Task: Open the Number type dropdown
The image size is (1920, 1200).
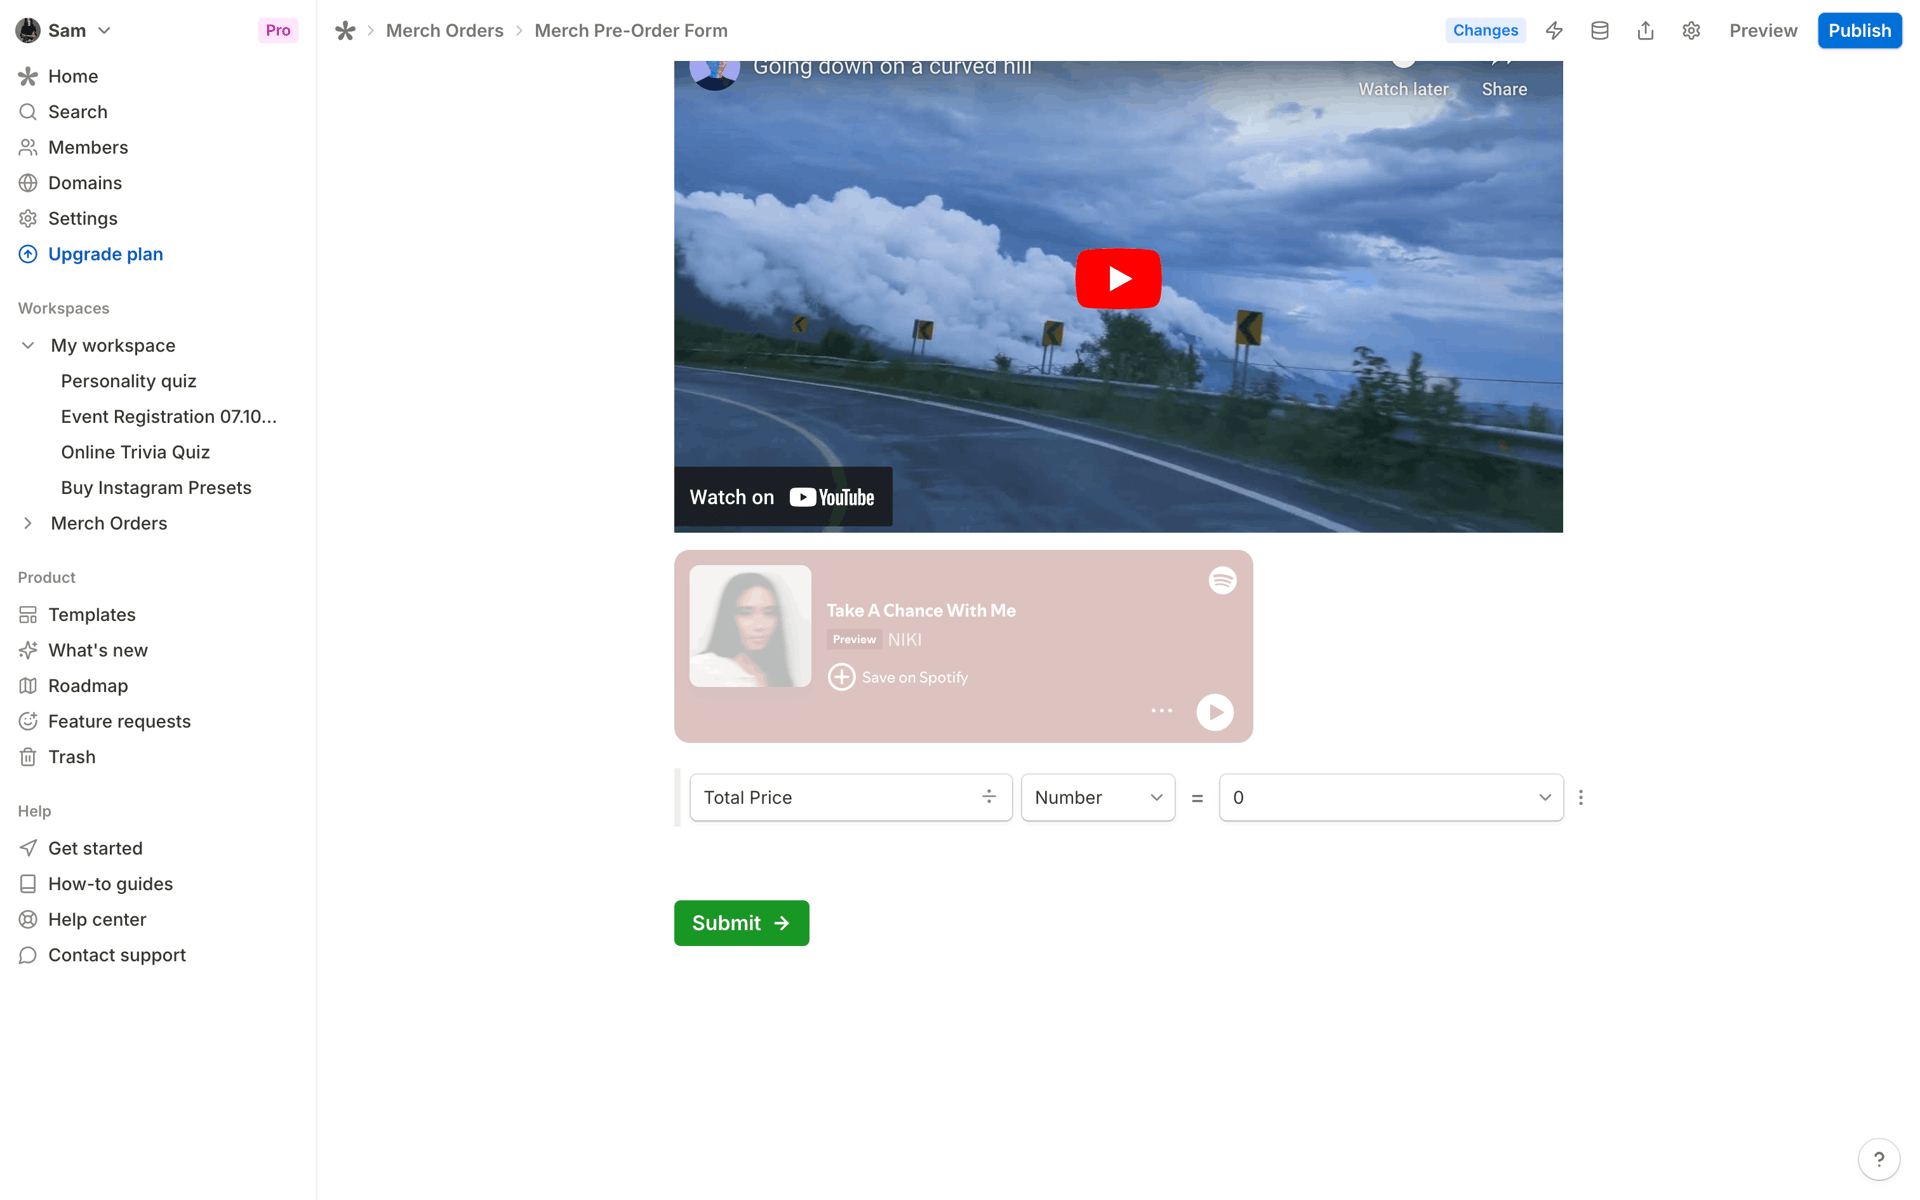Action: tap(1098, 797)
